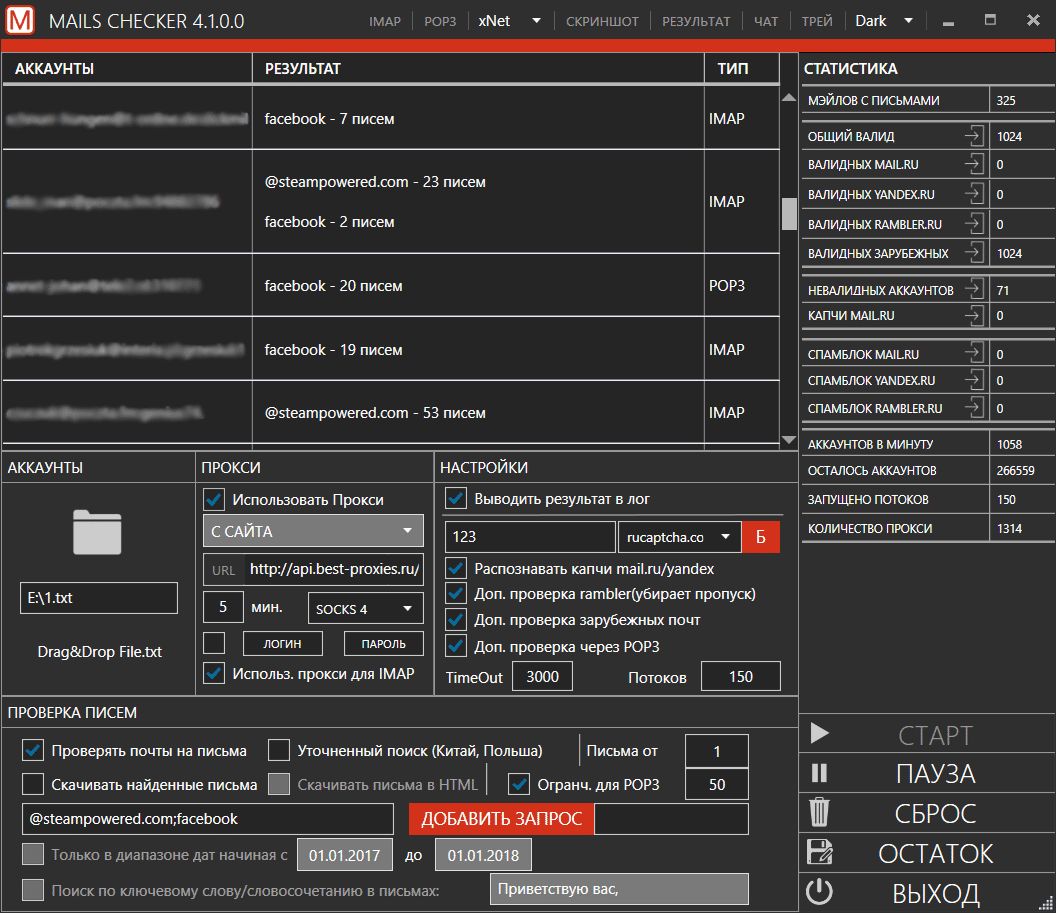Click the ОСТАТОК save icon
Image resolution: width=1056 pixels, height=913 pixels.
tap(819, 852)
